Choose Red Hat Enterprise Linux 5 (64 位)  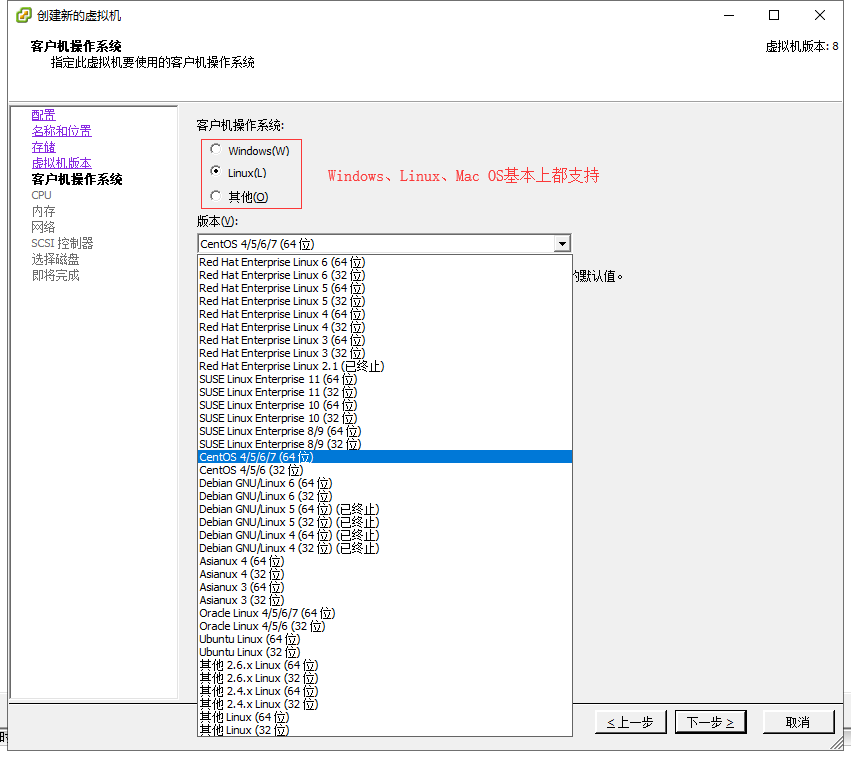tap(385, 288)
